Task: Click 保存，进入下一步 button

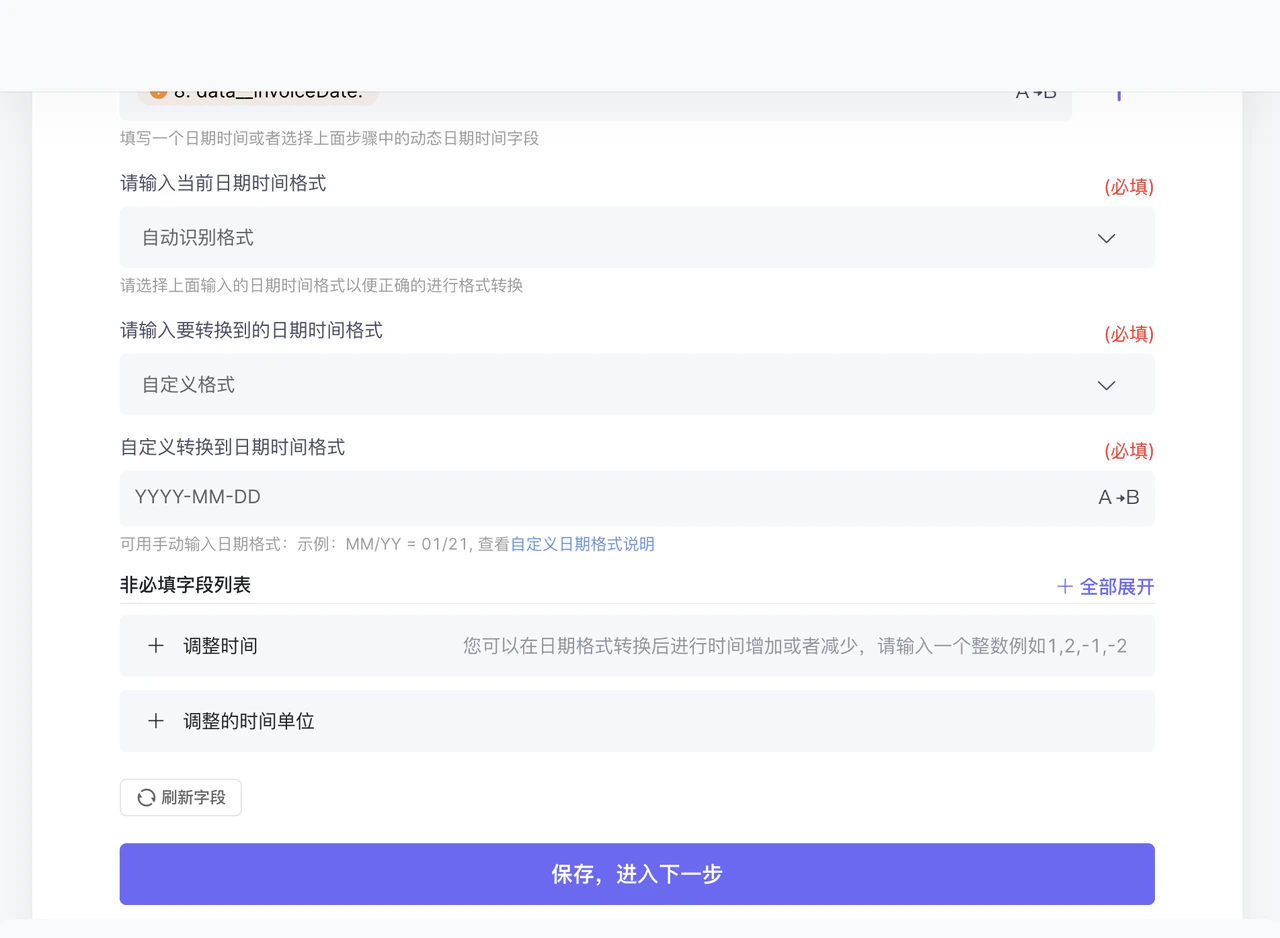Action: tap(637, 874)
